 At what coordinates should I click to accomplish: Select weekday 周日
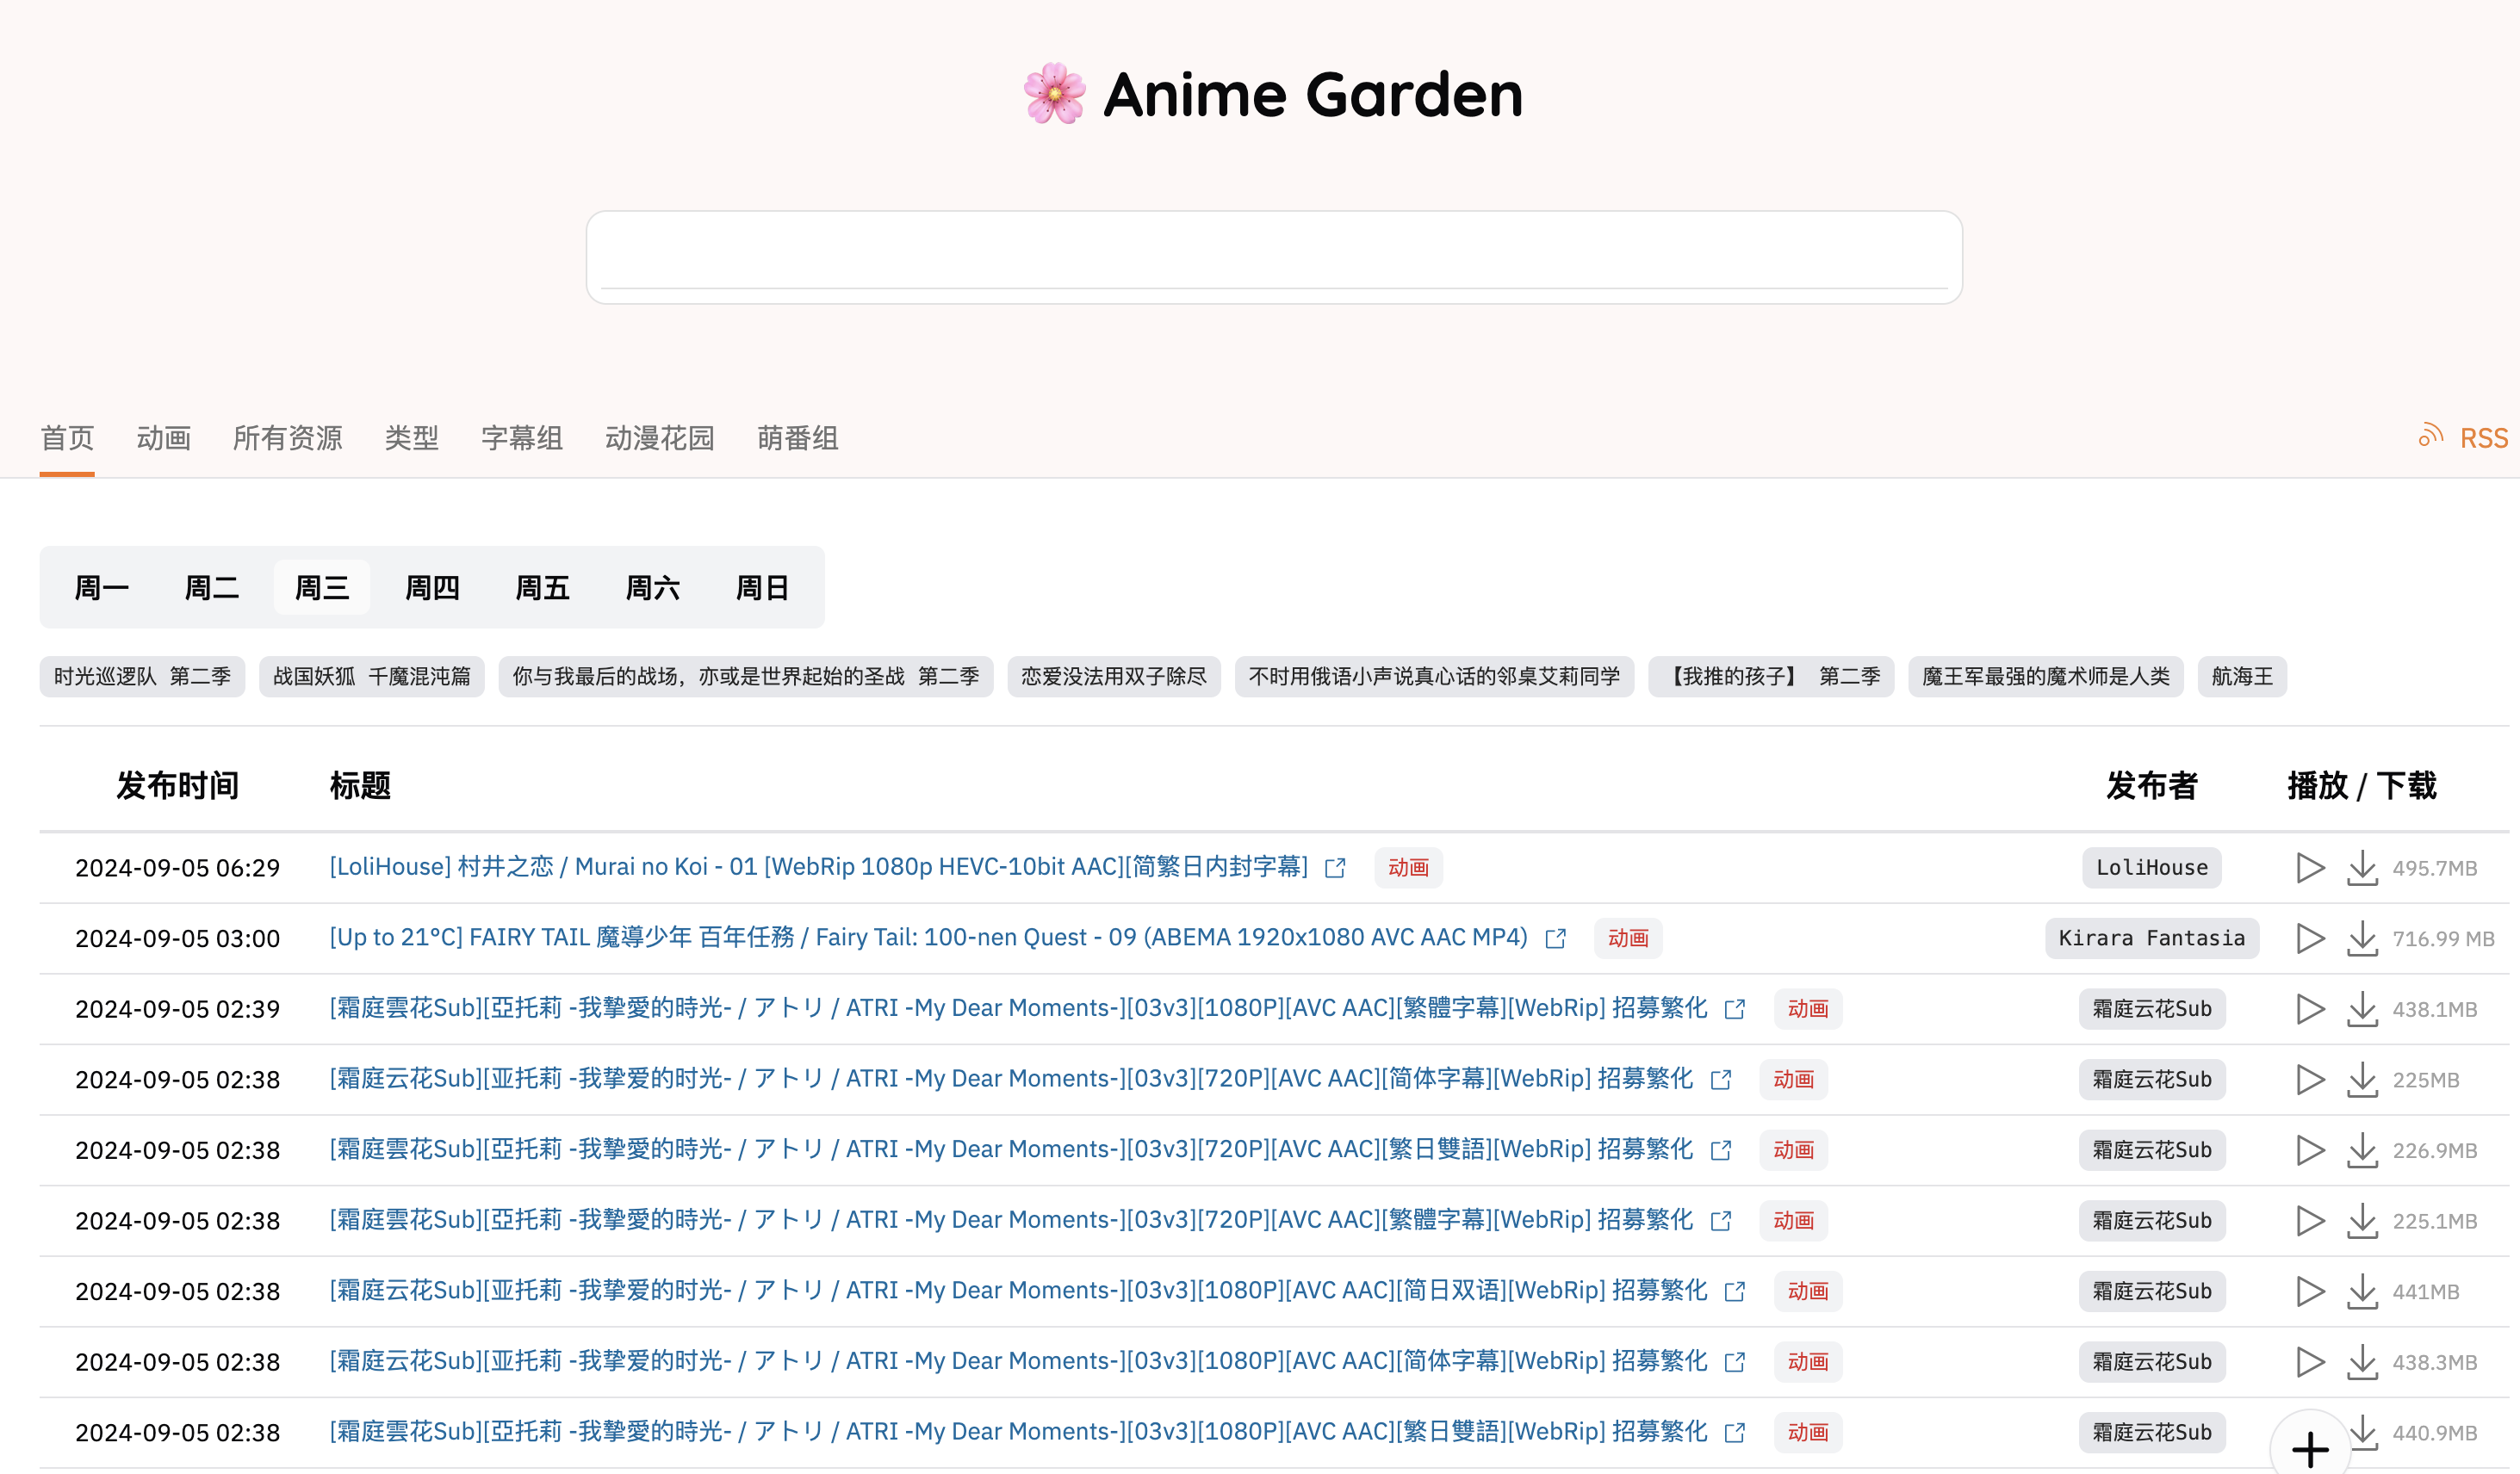click(x=762, y=588)
